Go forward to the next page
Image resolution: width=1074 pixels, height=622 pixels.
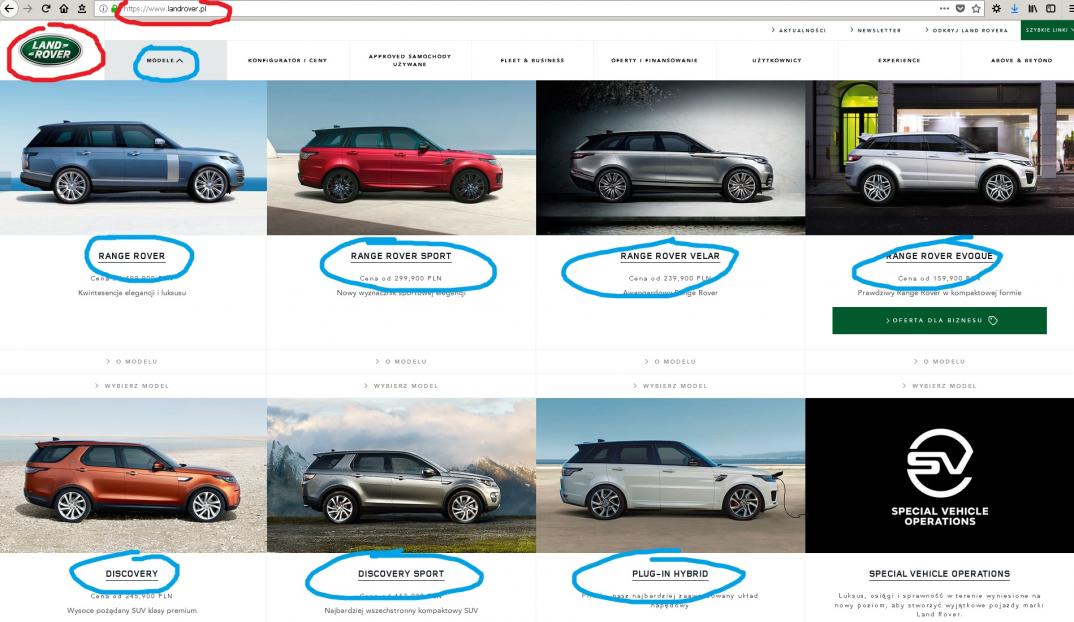pyautogui.click(x=28, y=8)
